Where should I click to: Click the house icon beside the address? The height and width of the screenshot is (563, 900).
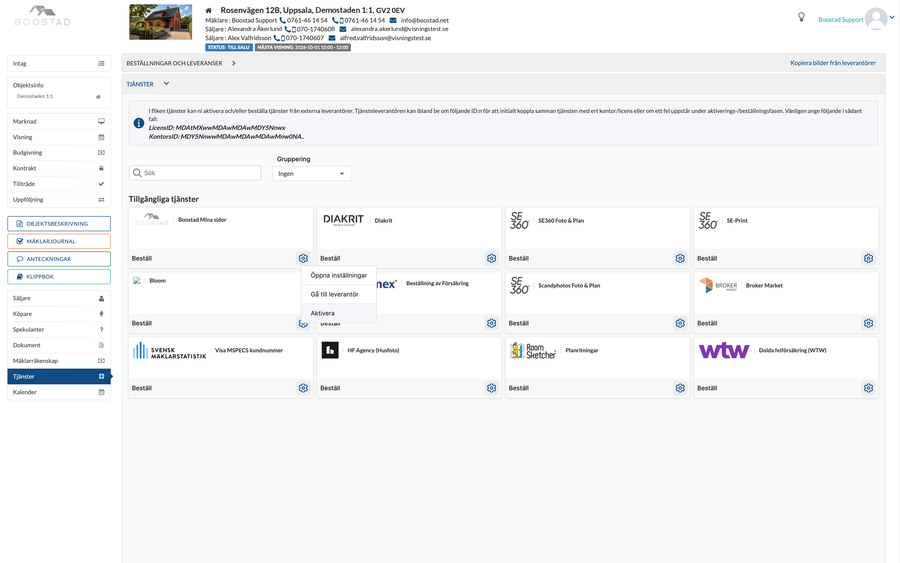pos(208,10)
